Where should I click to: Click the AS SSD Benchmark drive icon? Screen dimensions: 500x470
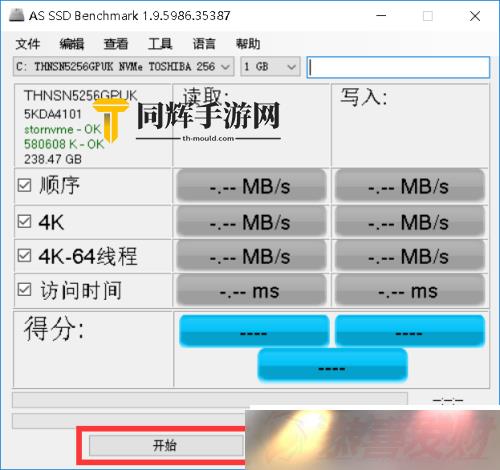pos(16,15)
